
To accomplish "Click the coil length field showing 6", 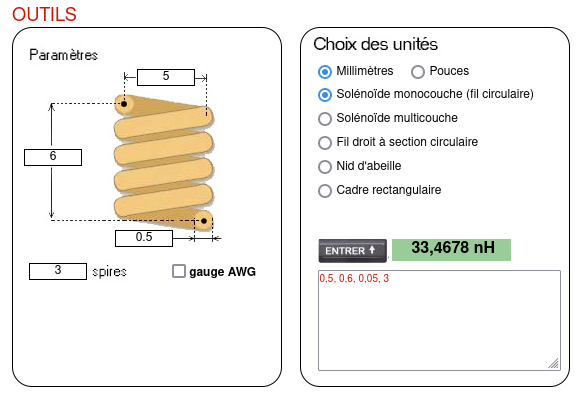I will (x=53, y=157).
